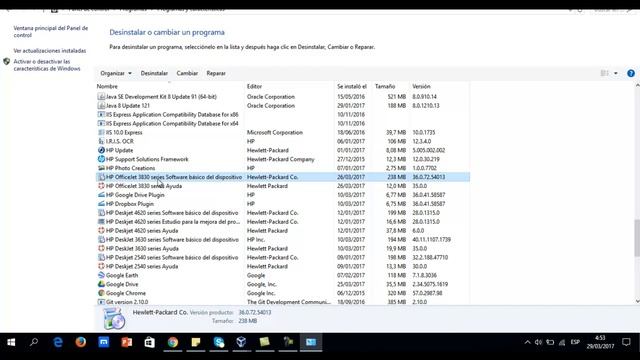The width and height of the screenshot is (640, 360).
Task: Open PowerPoint from the taskbar
Action: (x=127, y=342)
